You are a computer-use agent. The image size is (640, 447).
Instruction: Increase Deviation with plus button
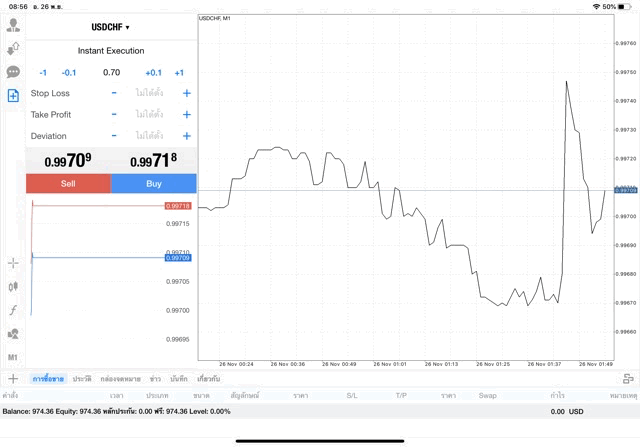click(x=186, y=136)
